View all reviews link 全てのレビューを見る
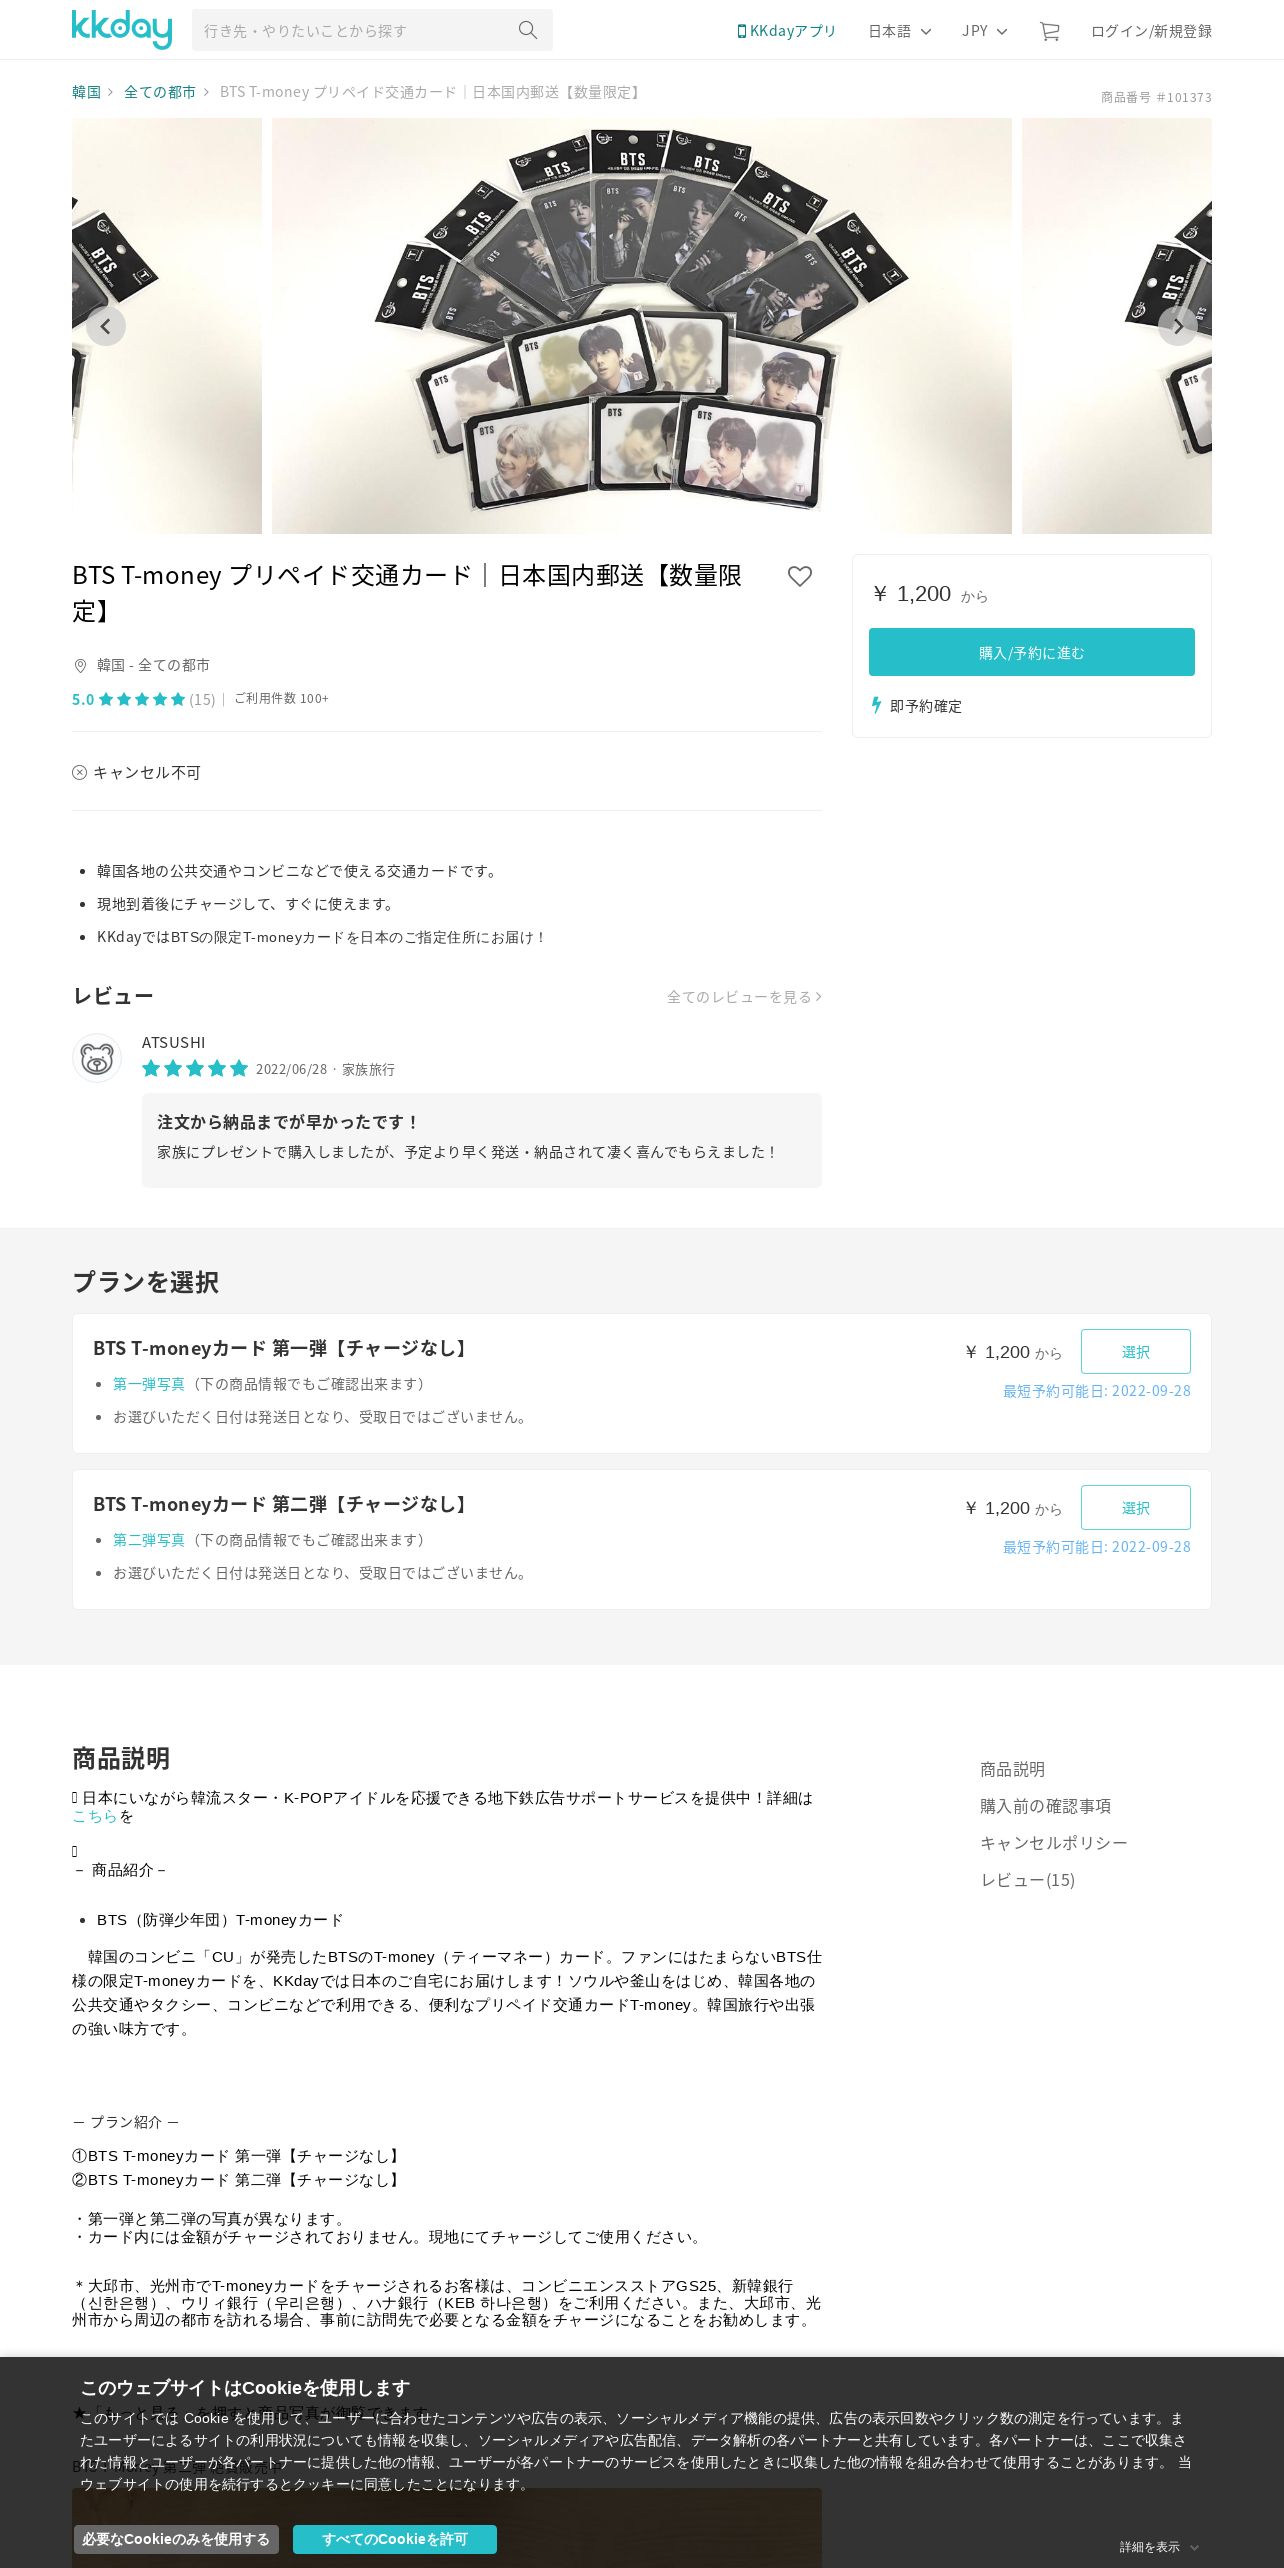The width and height of the screenshot is (1284, 2568). 744,997
